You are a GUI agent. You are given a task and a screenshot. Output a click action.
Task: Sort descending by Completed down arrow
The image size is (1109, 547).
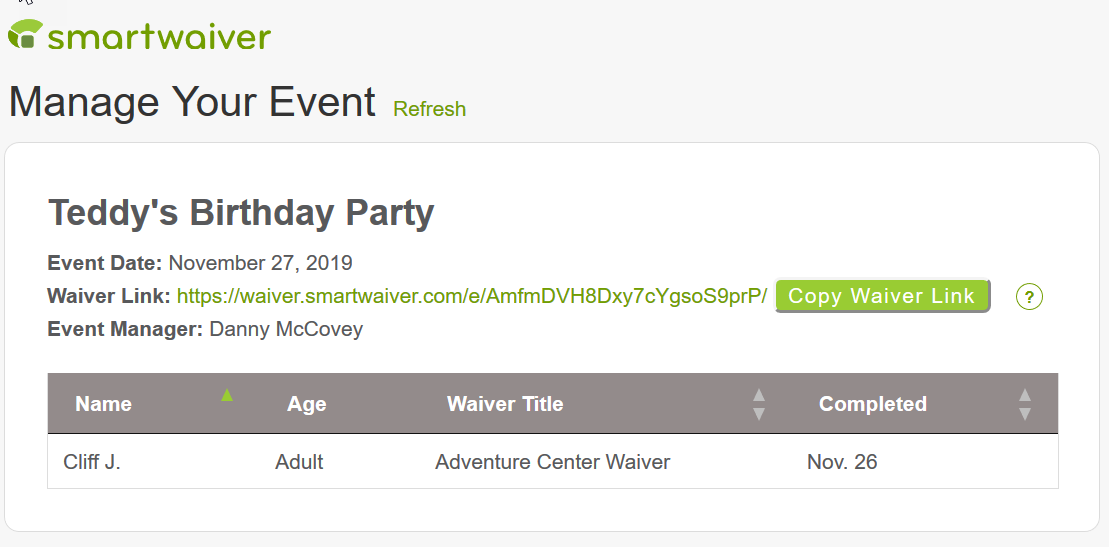point(1025,414)
